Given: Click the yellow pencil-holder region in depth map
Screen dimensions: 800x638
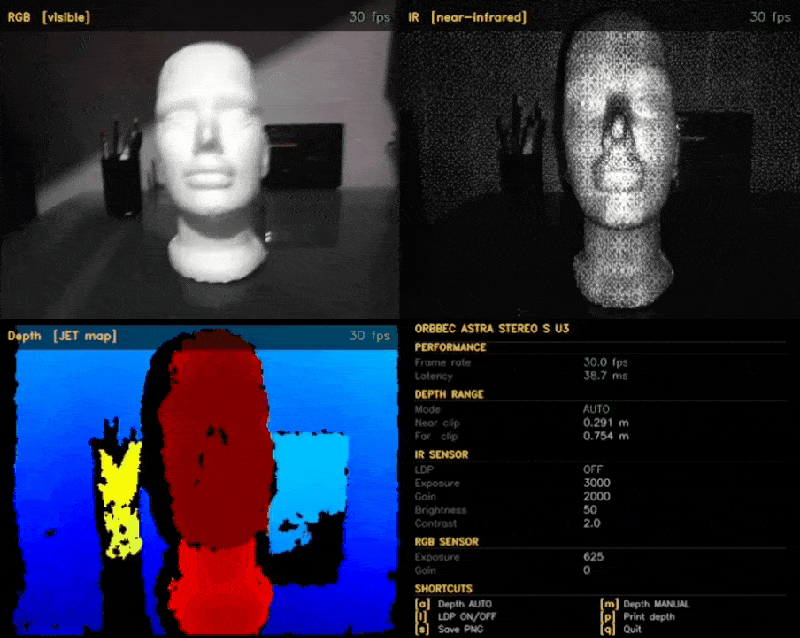Looking at the screenshot, I should click(121, 498).
